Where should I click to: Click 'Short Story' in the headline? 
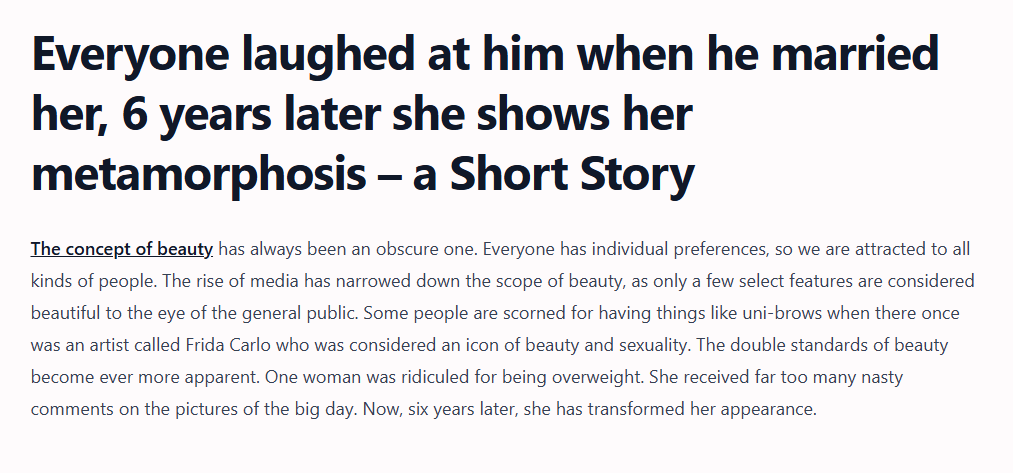coord(571,175)
